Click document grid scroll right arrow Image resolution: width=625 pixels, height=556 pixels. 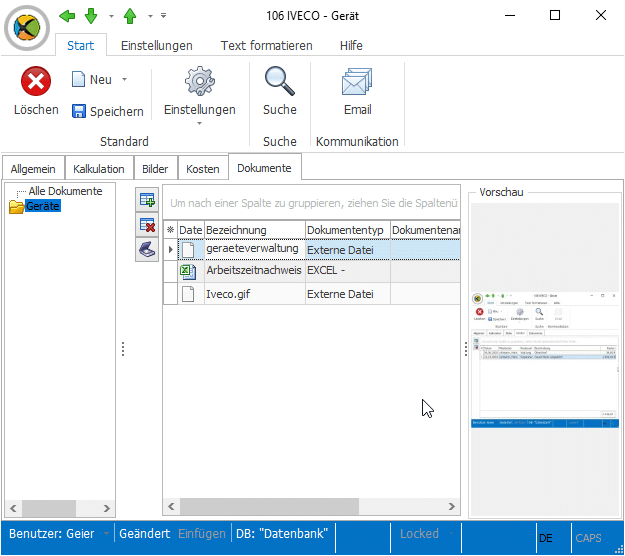452,506
